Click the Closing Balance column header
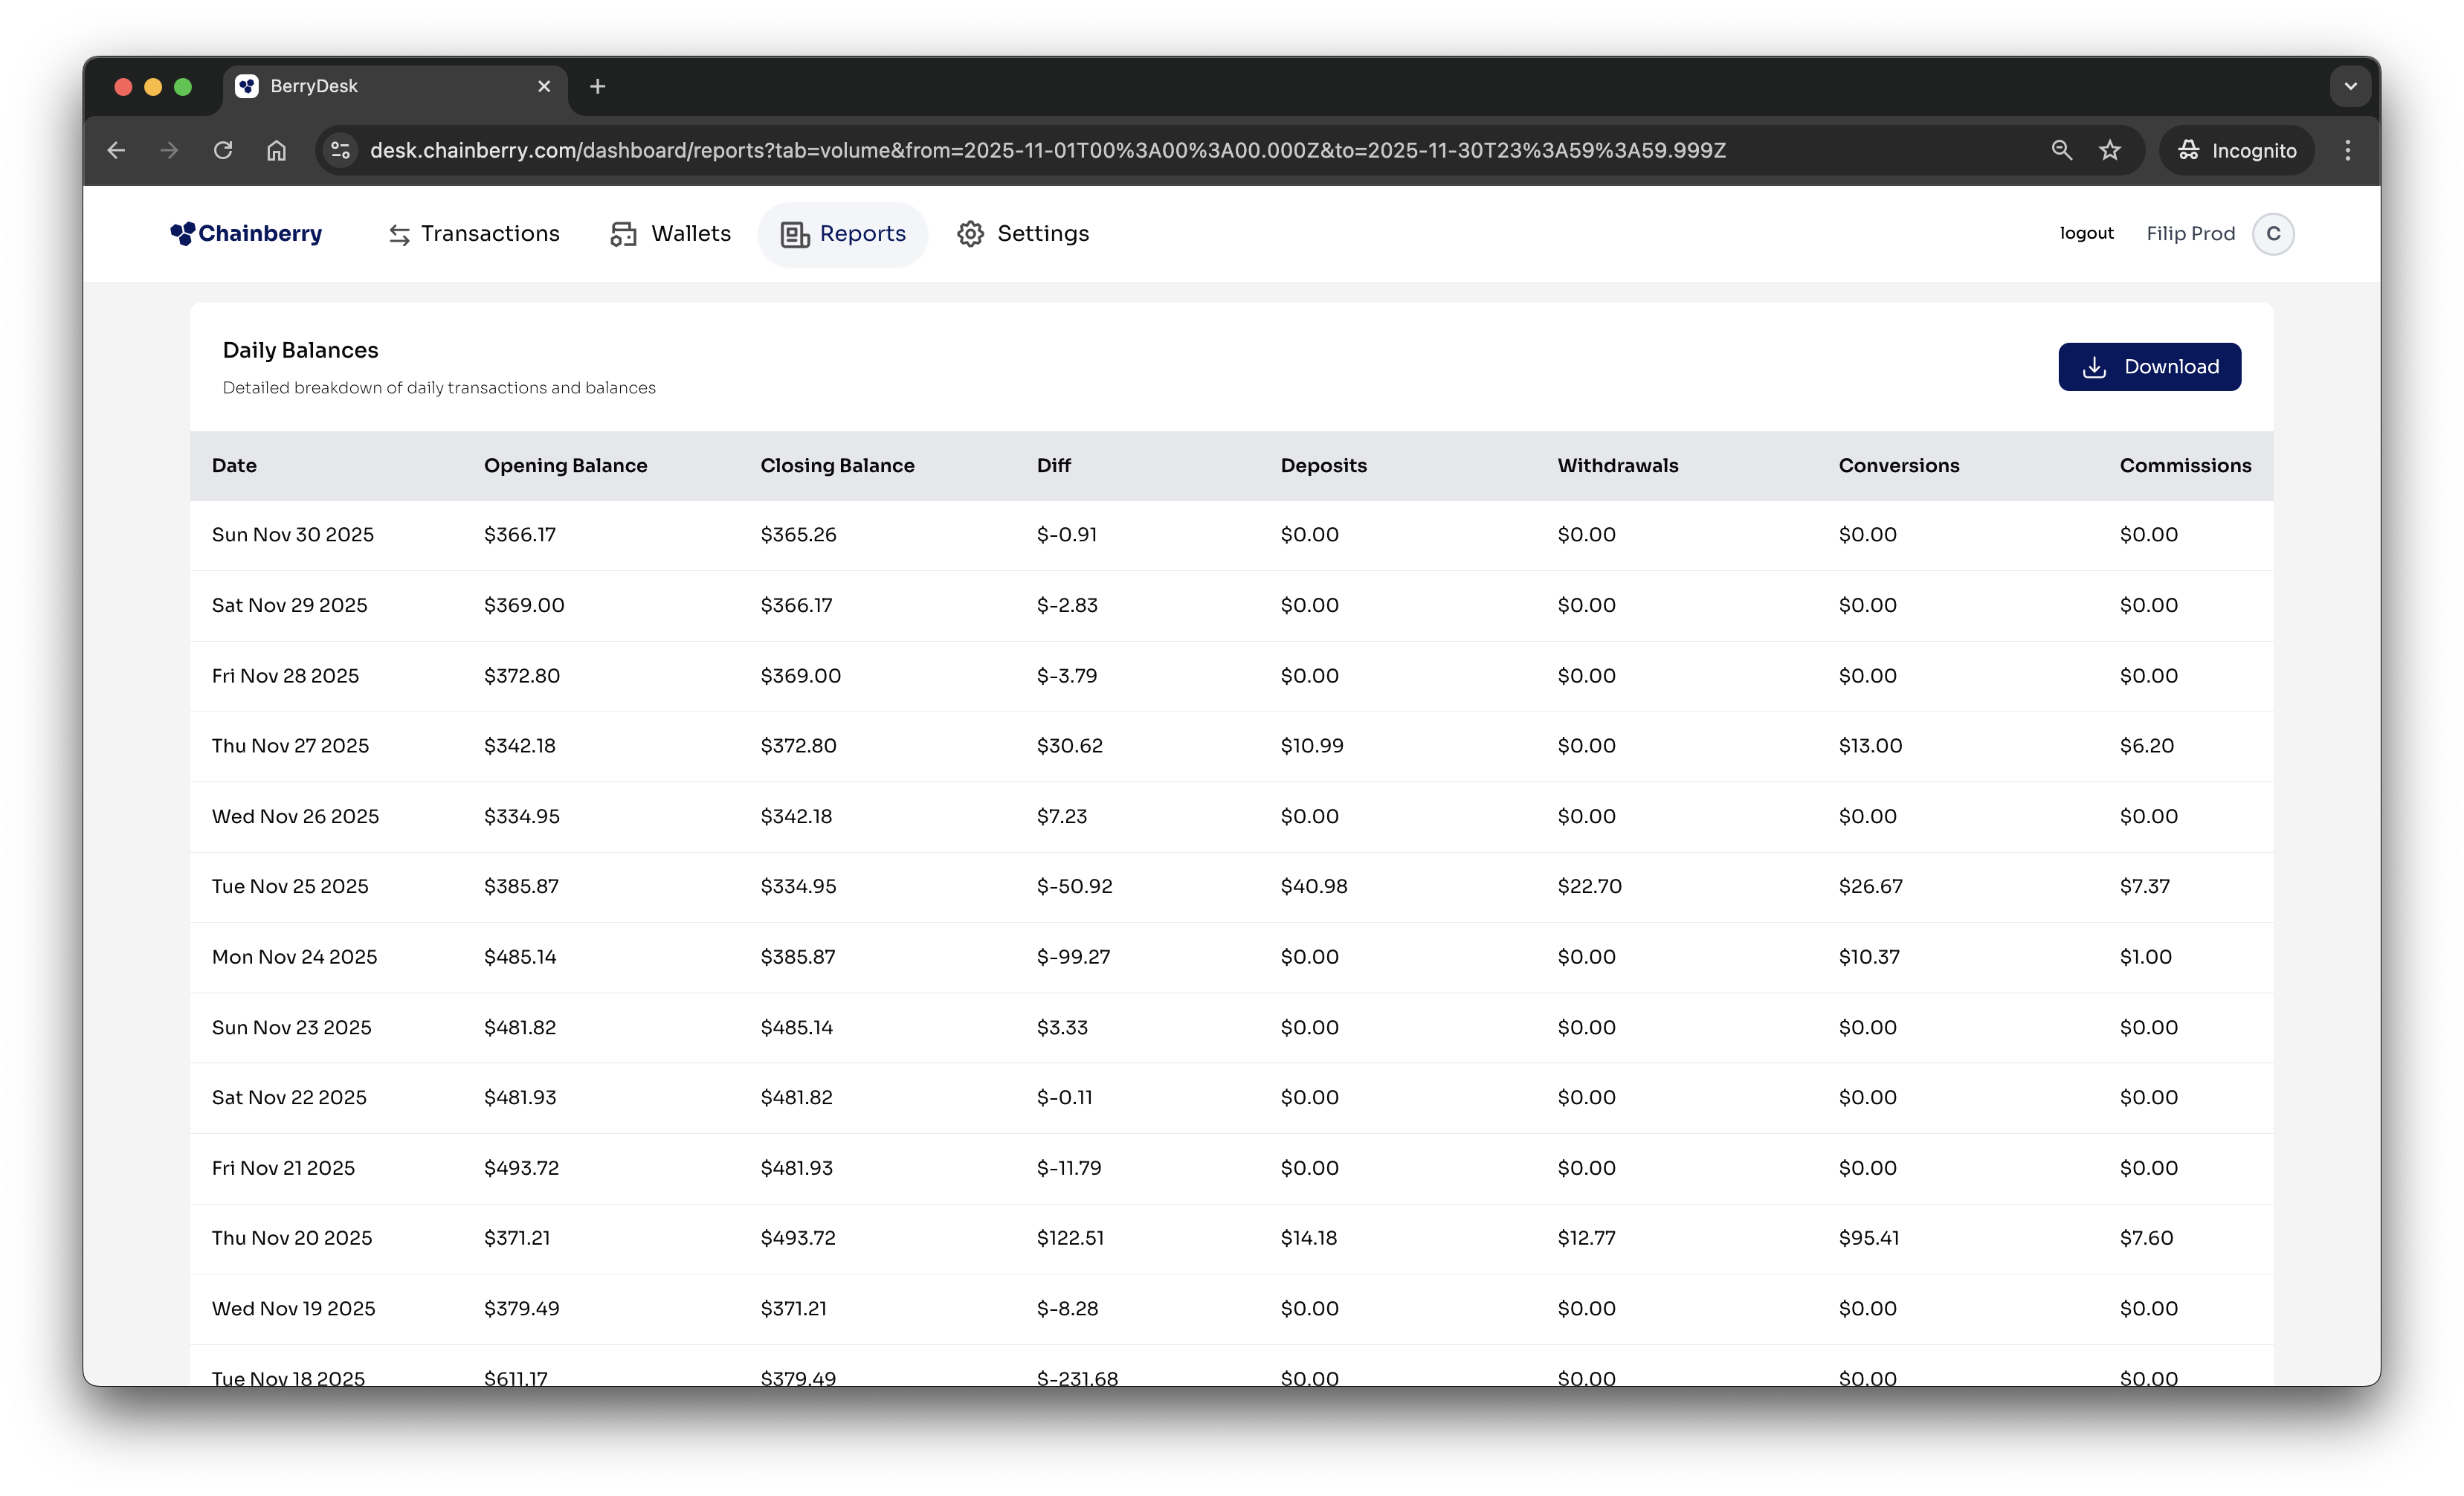Screen dimensions: 2464x1496 point(837,466)
